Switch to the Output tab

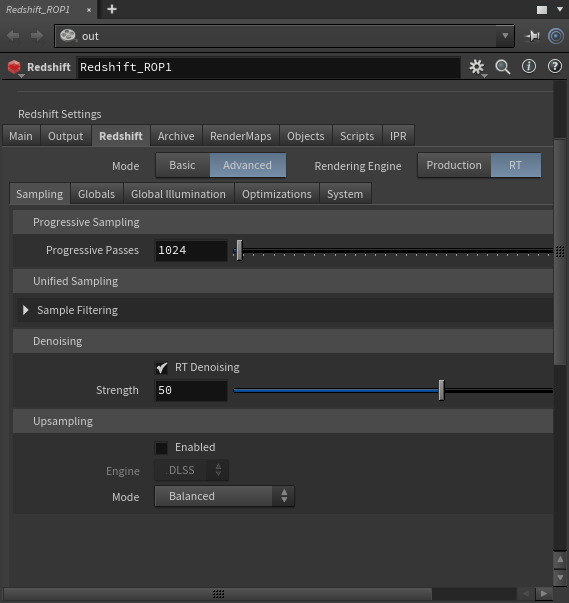[65, 136]
